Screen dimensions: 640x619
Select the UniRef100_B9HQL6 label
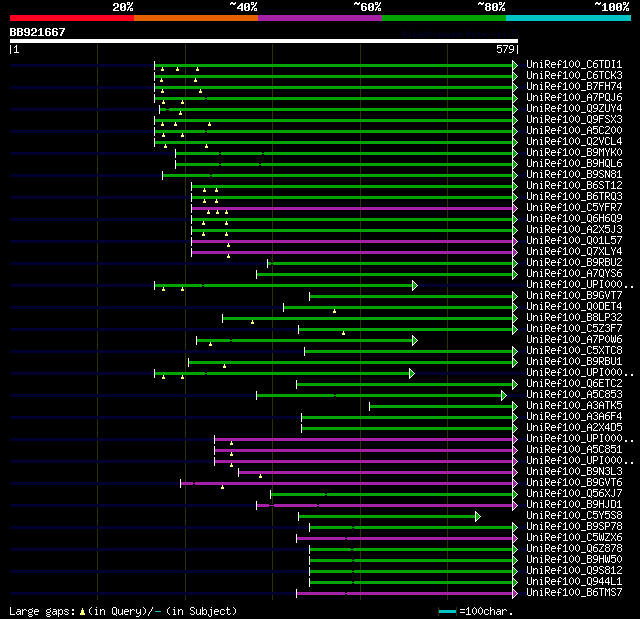pyautogui.click(x=574, y=164)
